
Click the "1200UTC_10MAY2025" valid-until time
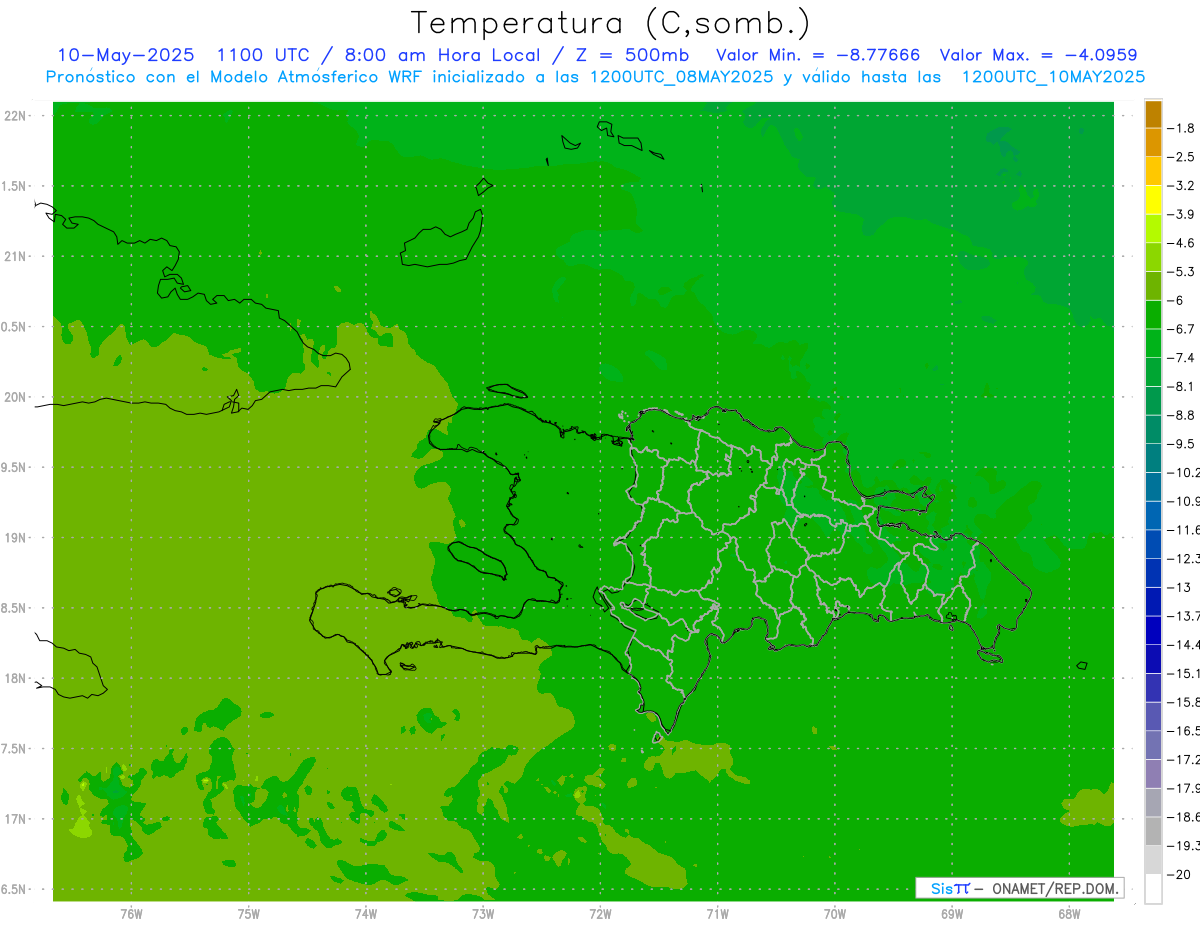(x=1053, y=77)
